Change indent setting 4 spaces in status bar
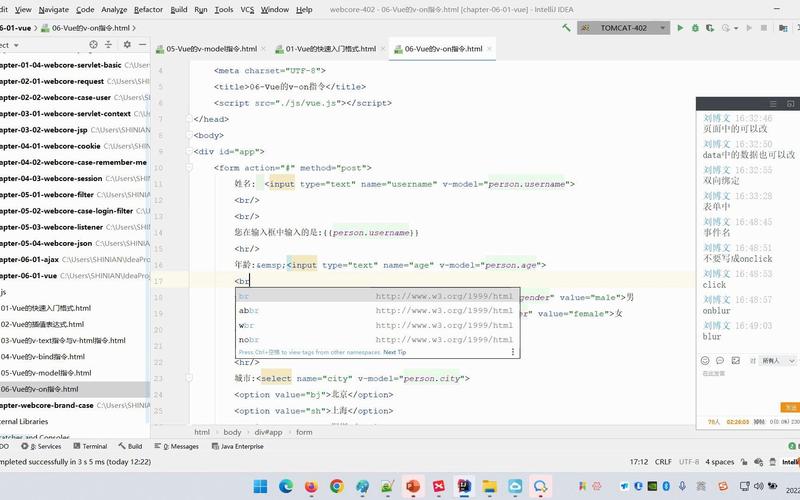 pyautogui.click(x=719, y=462)
